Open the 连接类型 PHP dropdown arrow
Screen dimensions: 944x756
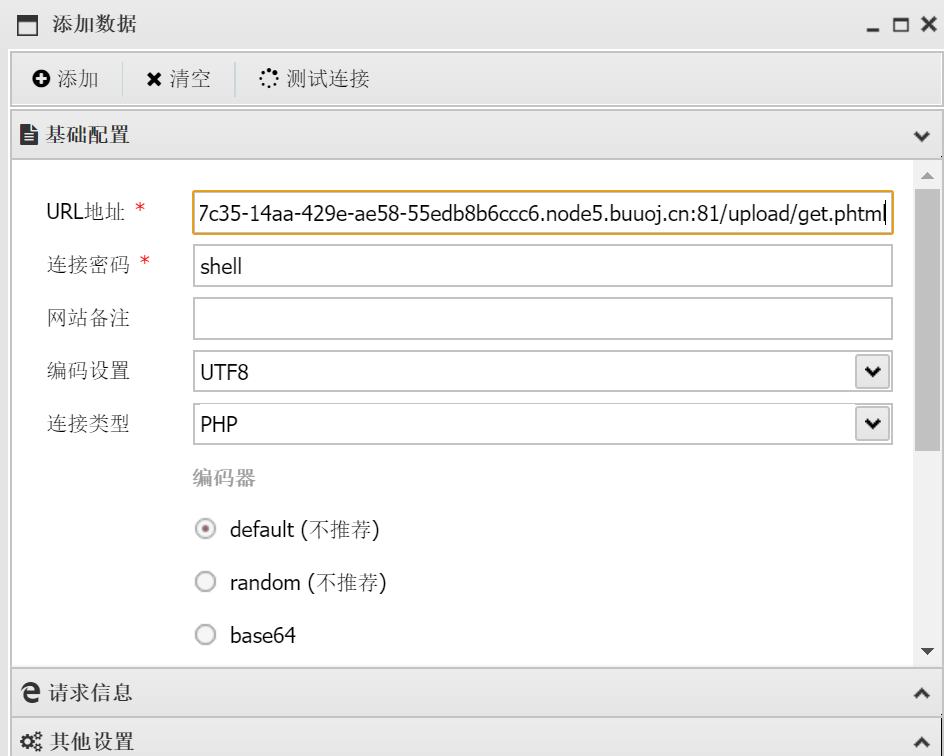(872, 424)
